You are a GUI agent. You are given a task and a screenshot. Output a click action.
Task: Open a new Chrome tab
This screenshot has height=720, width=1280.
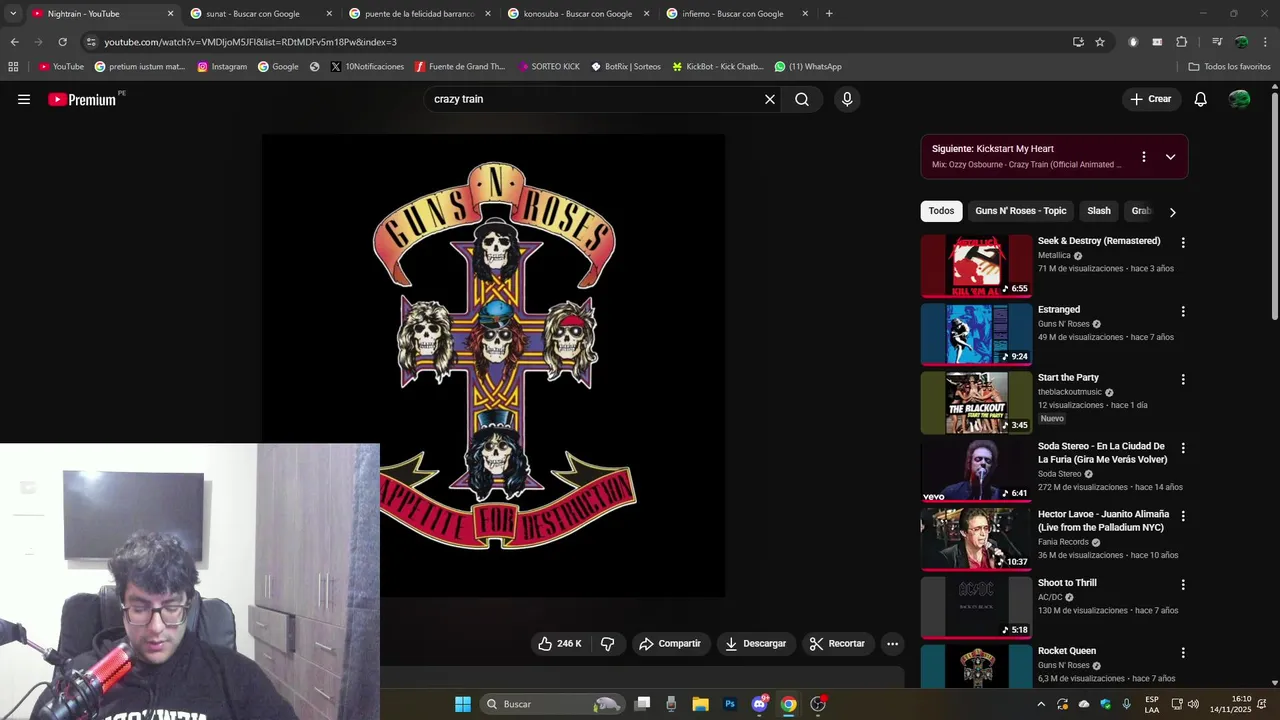pyautogui.click(x=829, y=14)
